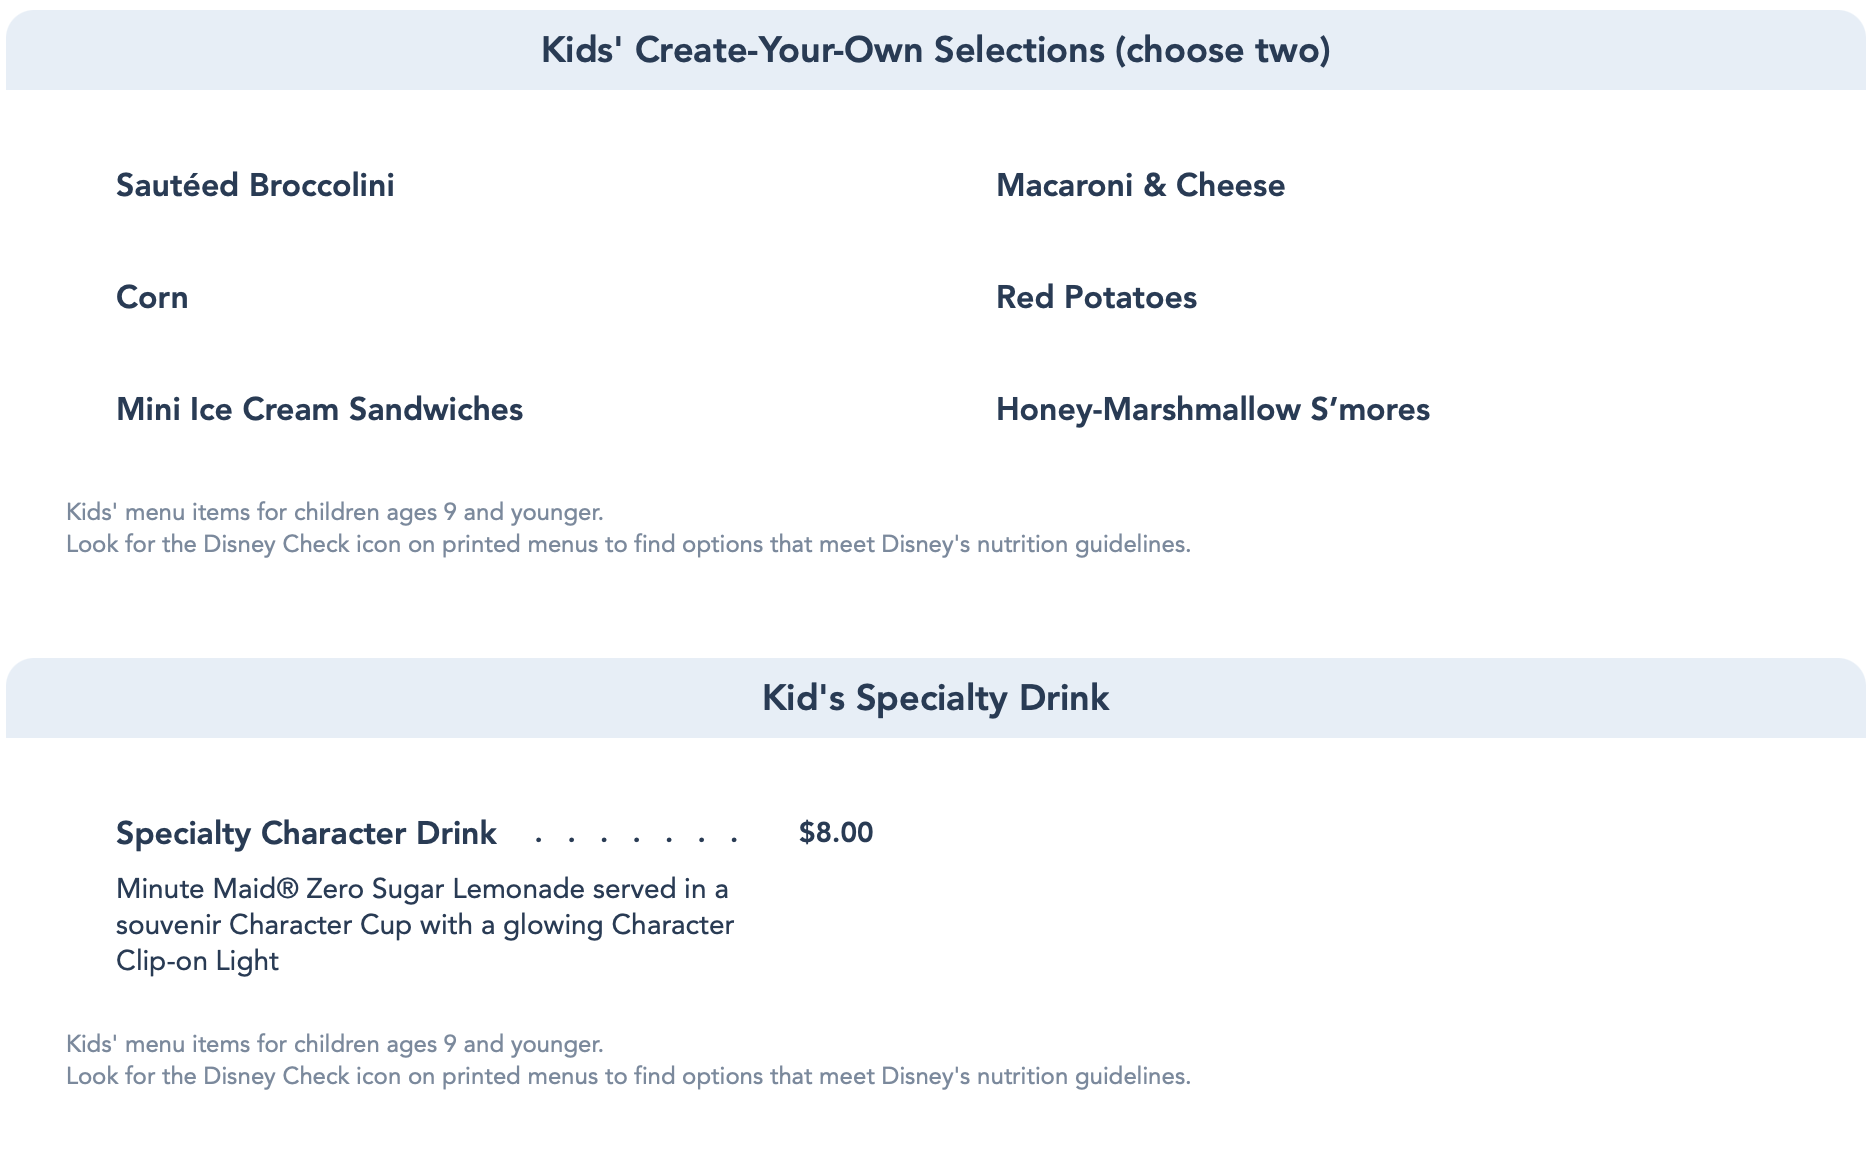Choose Sautéed Broccolini from the selections
Image resolution: width=1868 pixels, height=1176 pixels.
pos(255,186)
